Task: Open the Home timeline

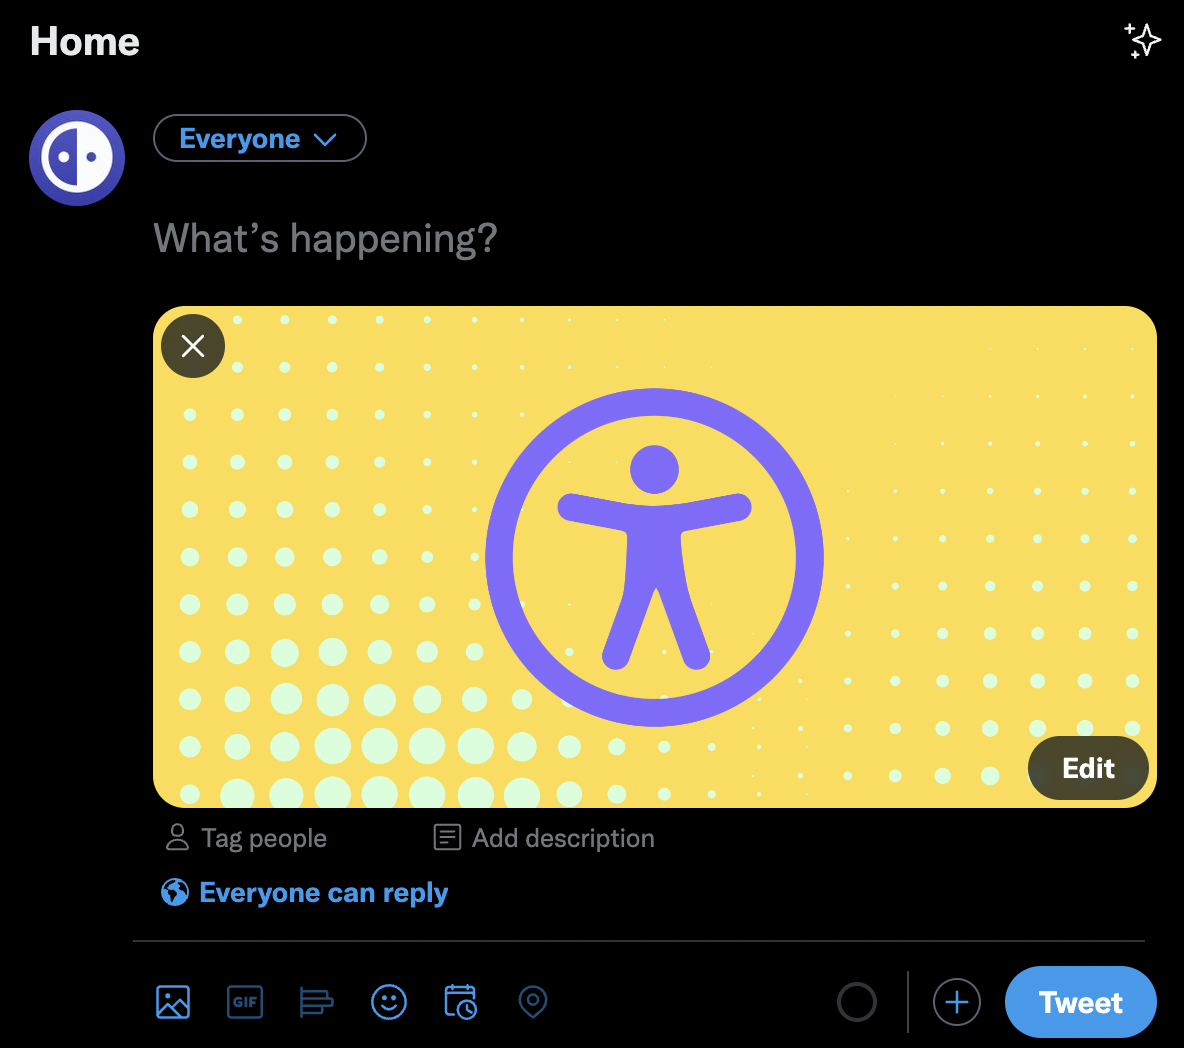Action: [x=84, y=41]
